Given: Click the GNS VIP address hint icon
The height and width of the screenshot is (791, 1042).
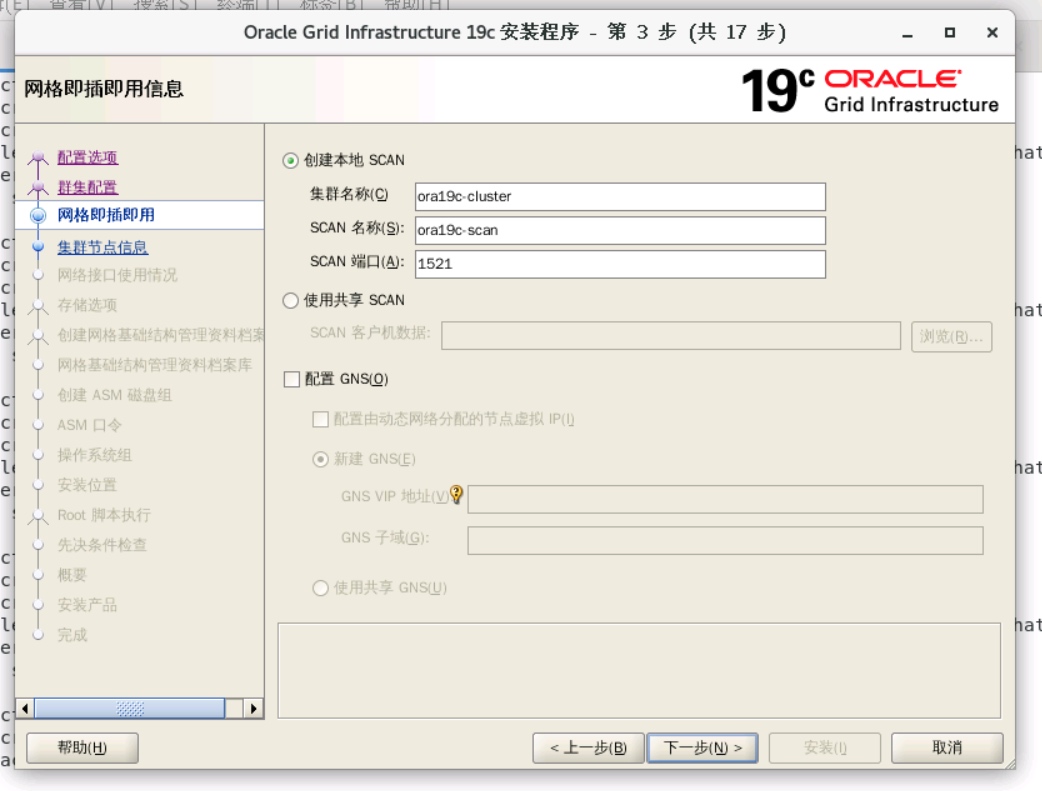Looking at the screenshot, I should tap(457, 494).
